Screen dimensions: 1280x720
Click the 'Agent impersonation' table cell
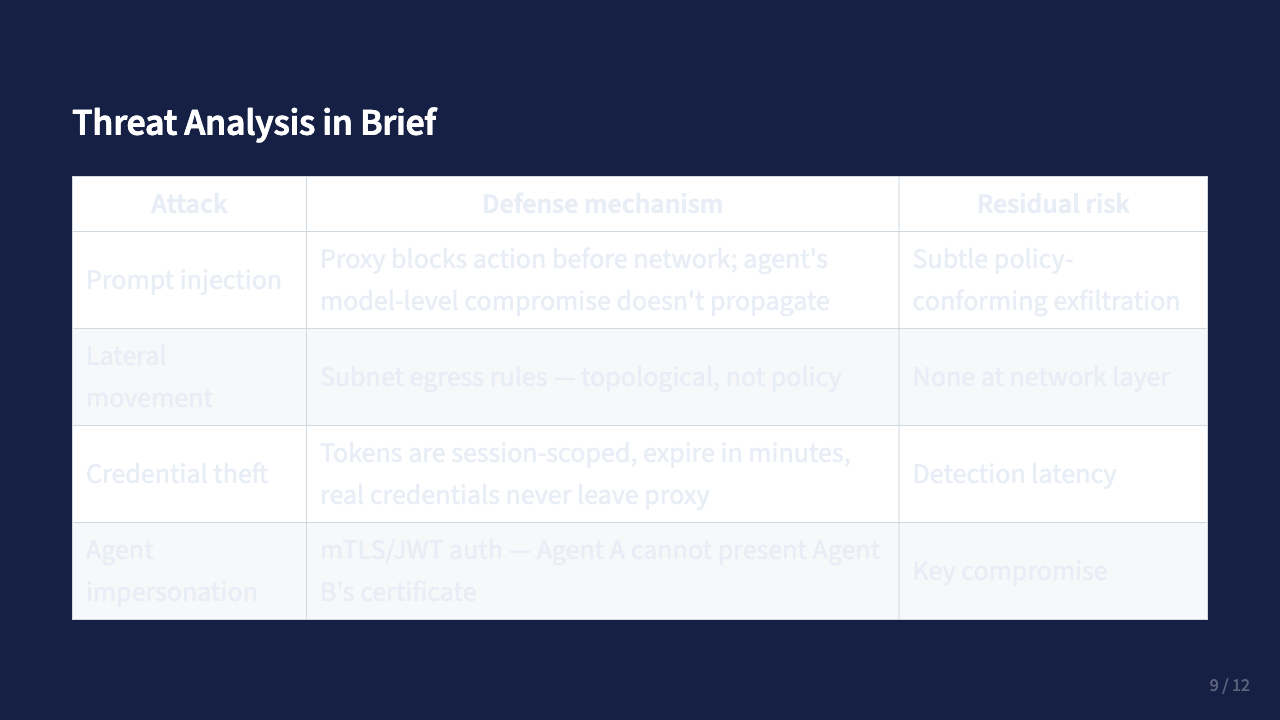point(171,571)
